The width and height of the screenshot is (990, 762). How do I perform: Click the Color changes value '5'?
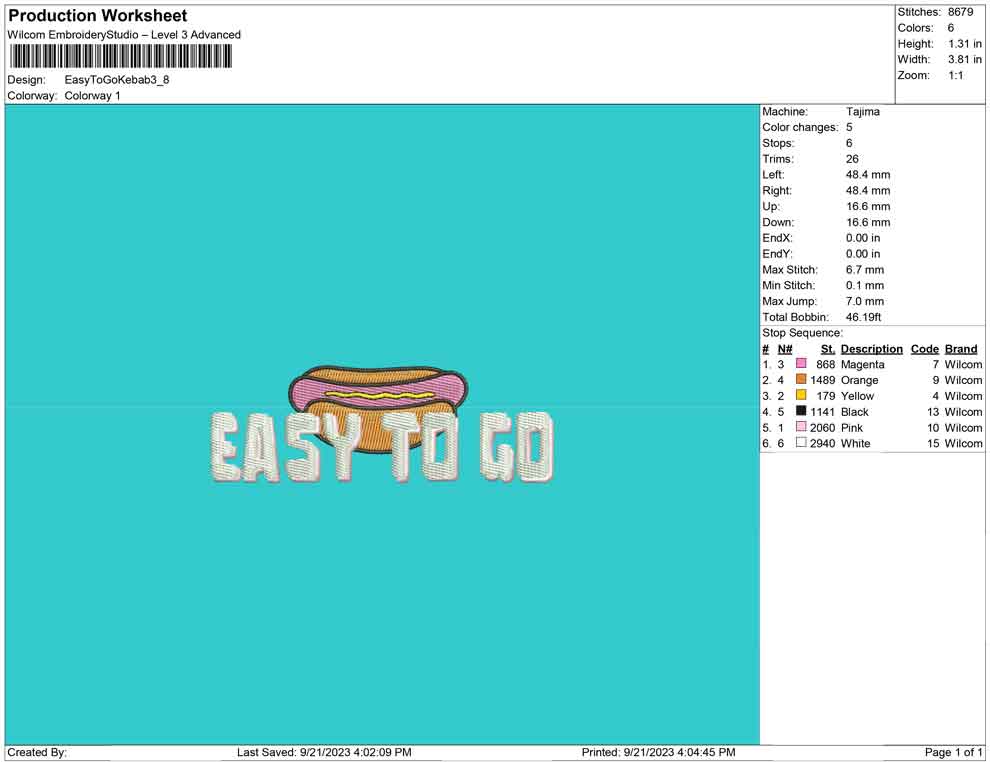849,128
